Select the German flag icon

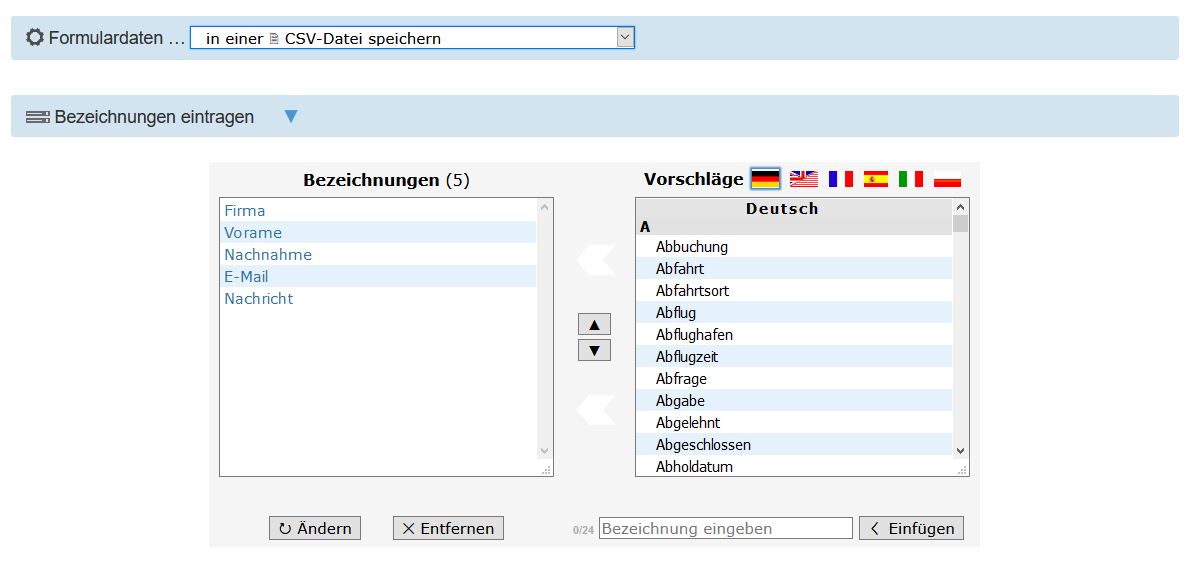pyautogui.click(x=765, y=179)
